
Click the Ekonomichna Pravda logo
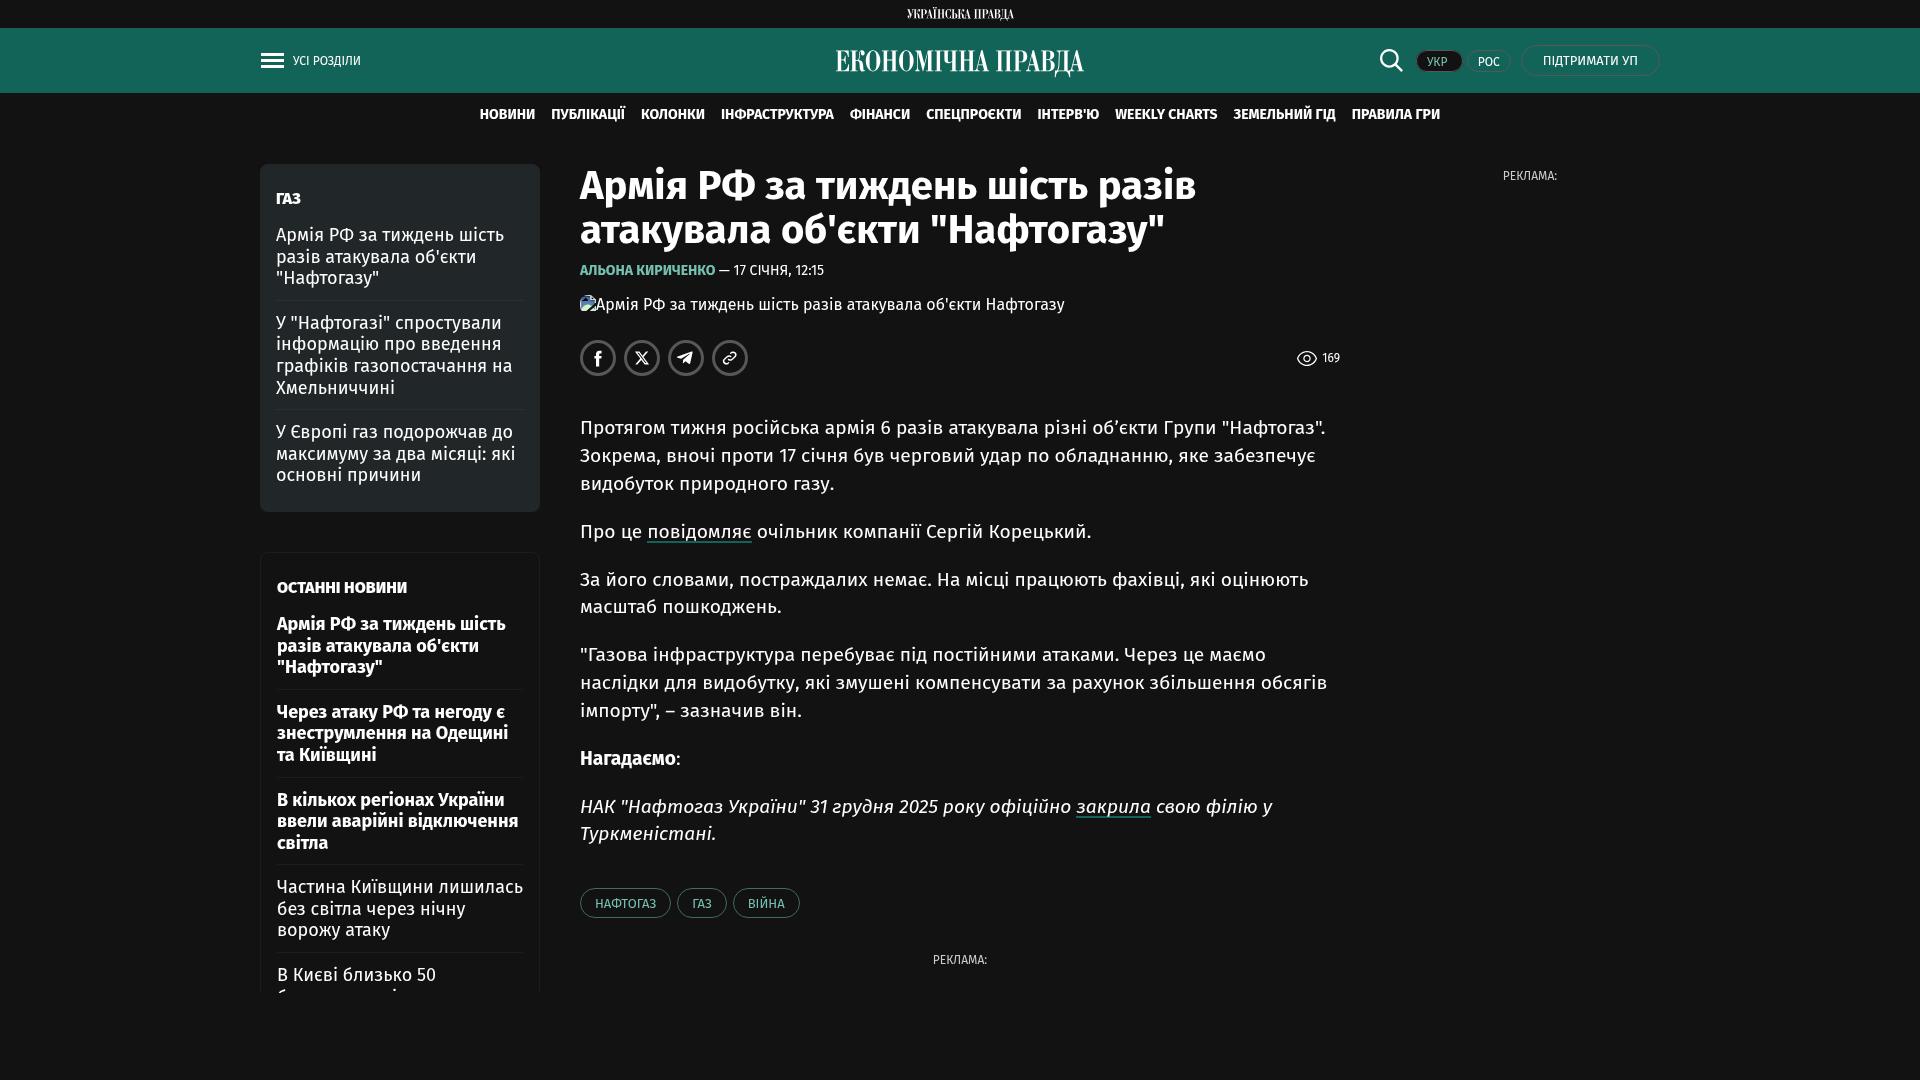coord(959,62)
